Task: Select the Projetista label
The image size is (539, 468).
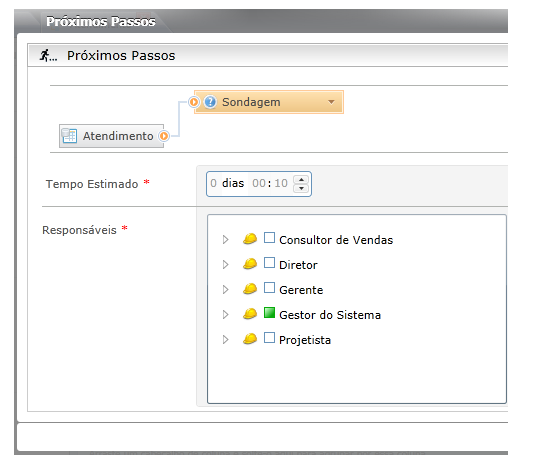Action: click(305, 340)
